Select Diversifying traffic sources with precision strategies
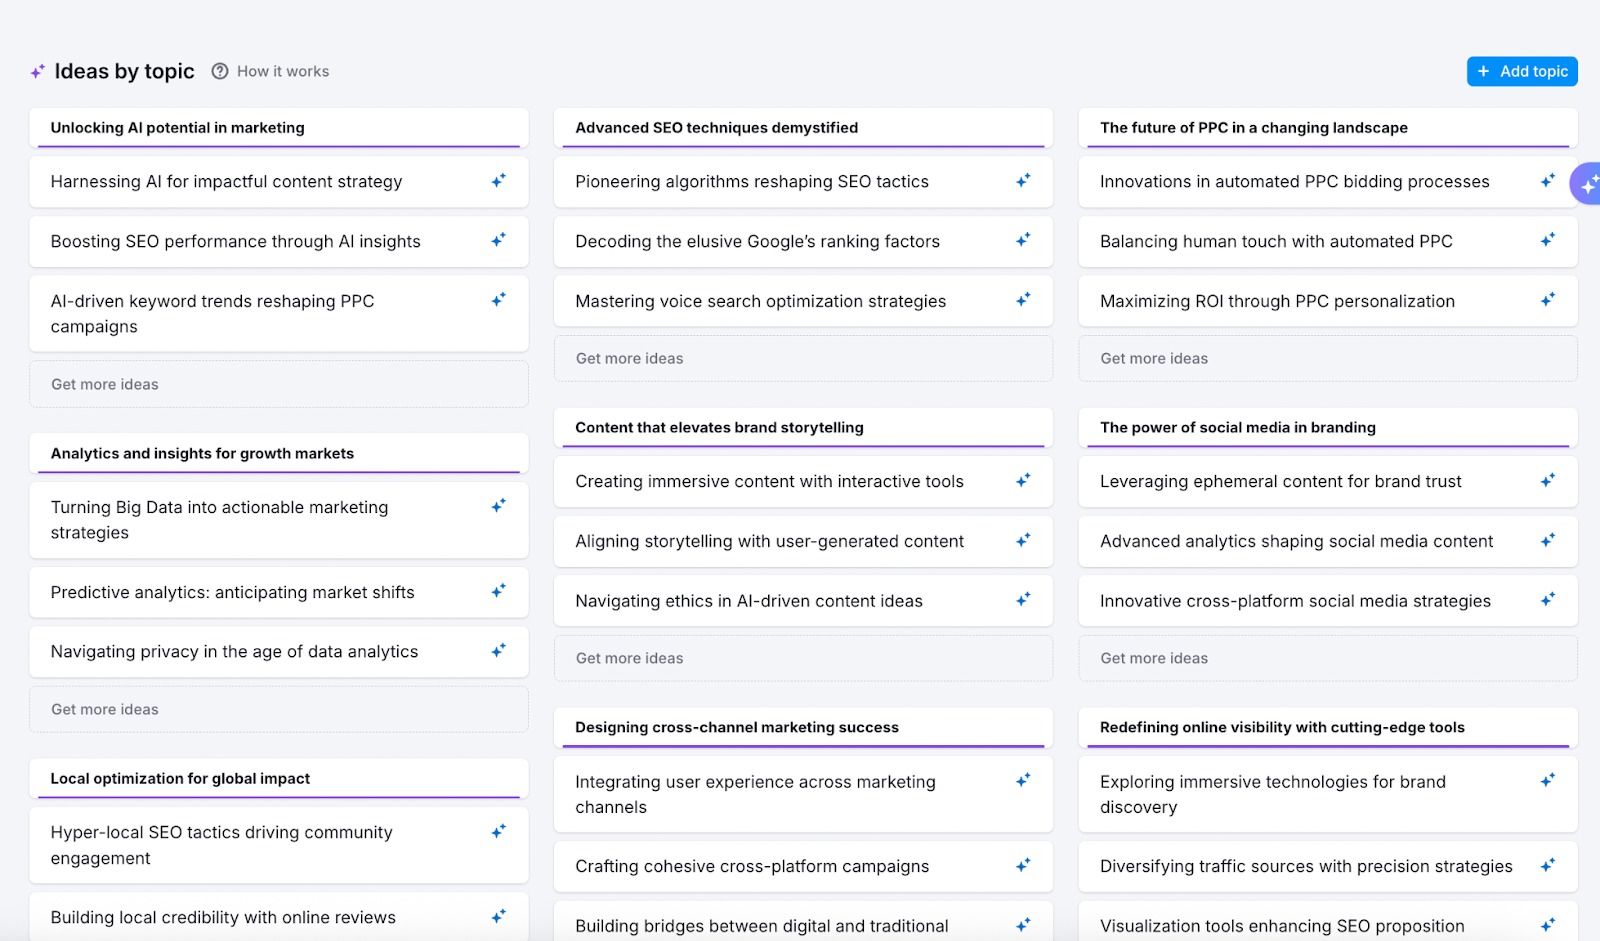The height and width of the screenshot is (941, 1600). tap(1306, 866)
